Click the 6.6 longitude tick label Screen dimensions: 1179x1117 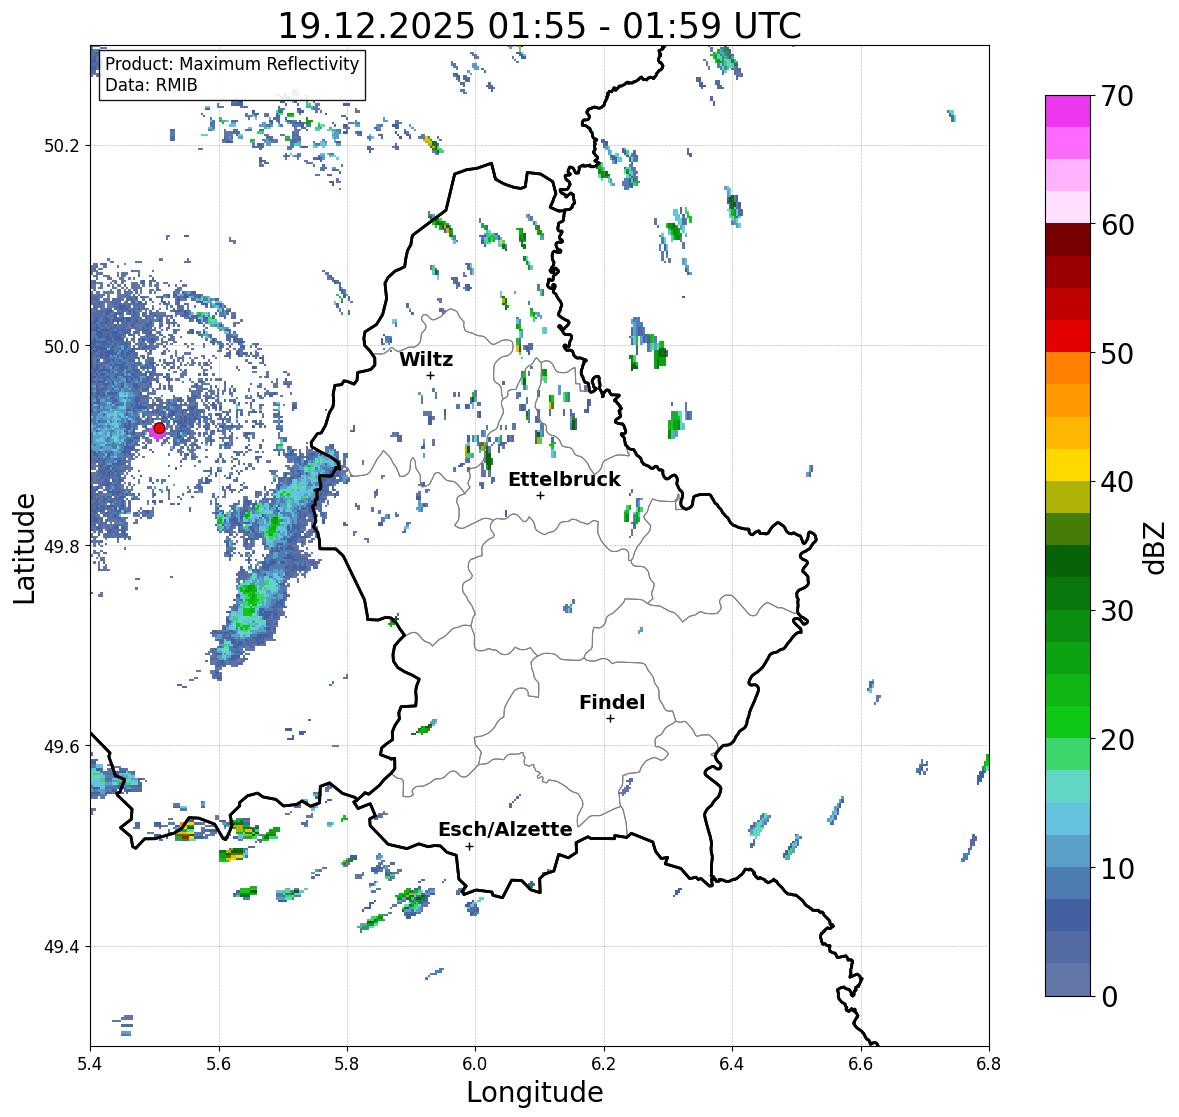coord(861,1064)
